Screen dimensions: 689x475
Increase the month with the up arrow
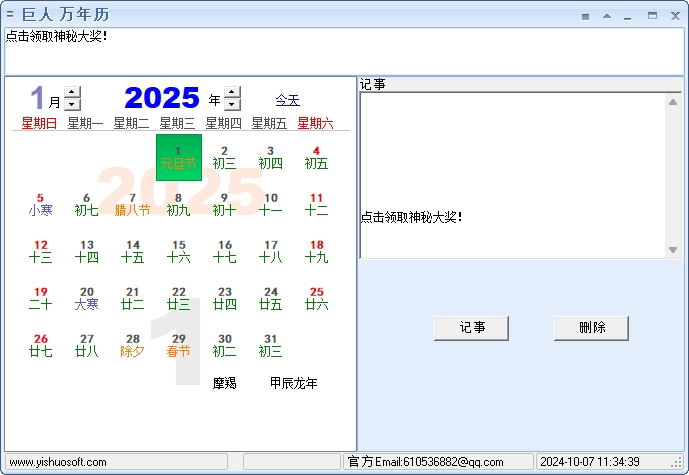pyautogui.click(x=73, y=92)
